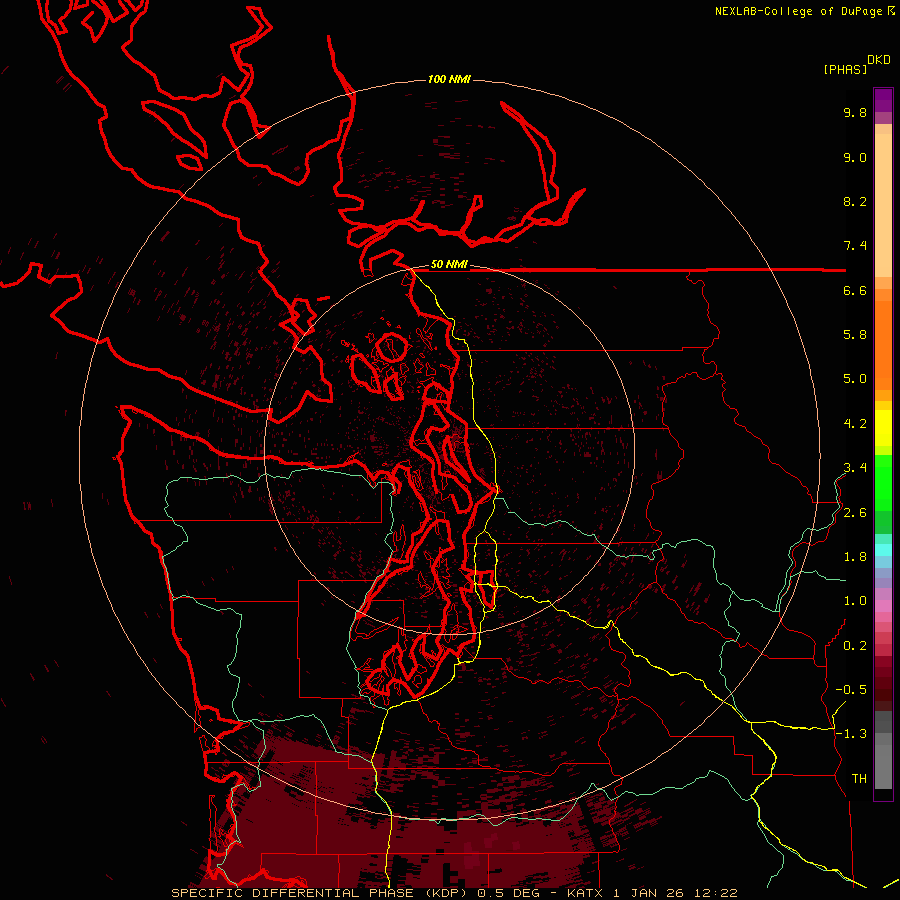
Task: Click the 9.0 value on the color scale
Action: pyautogui.click(x=855, y=157)
